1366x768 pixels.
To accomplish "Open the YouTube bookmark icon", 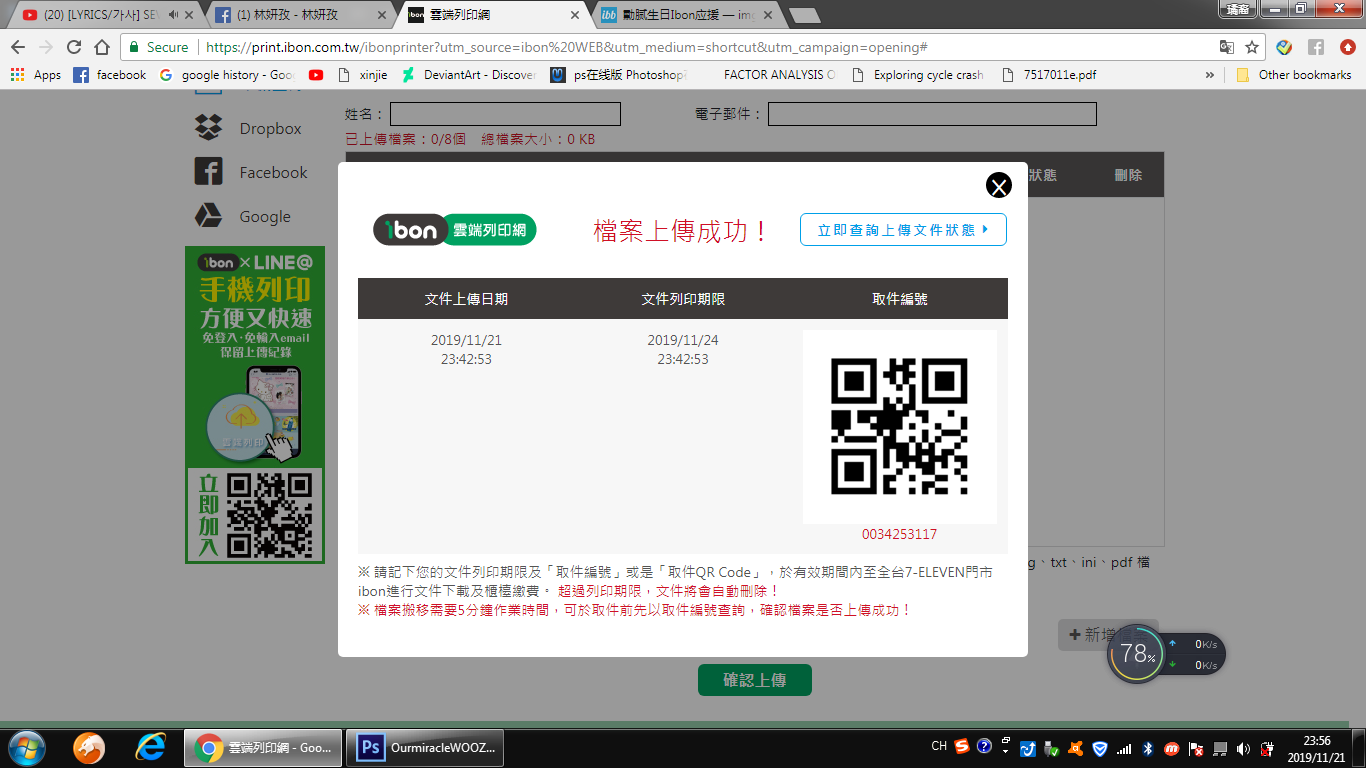I will point(316,75).
